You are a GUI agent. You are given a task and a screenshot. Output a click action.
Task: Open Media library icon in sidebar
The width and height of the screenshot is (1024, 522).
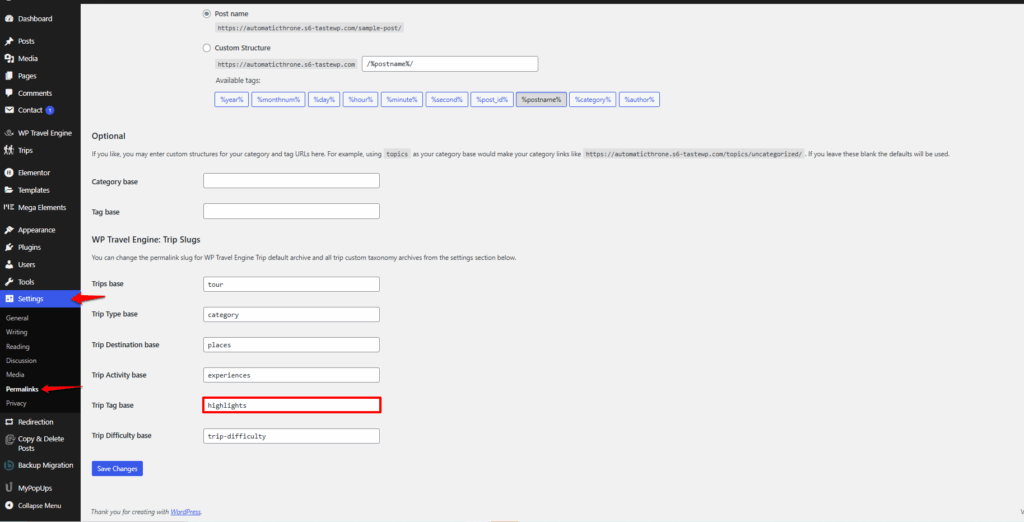click(x=9, y=59)
